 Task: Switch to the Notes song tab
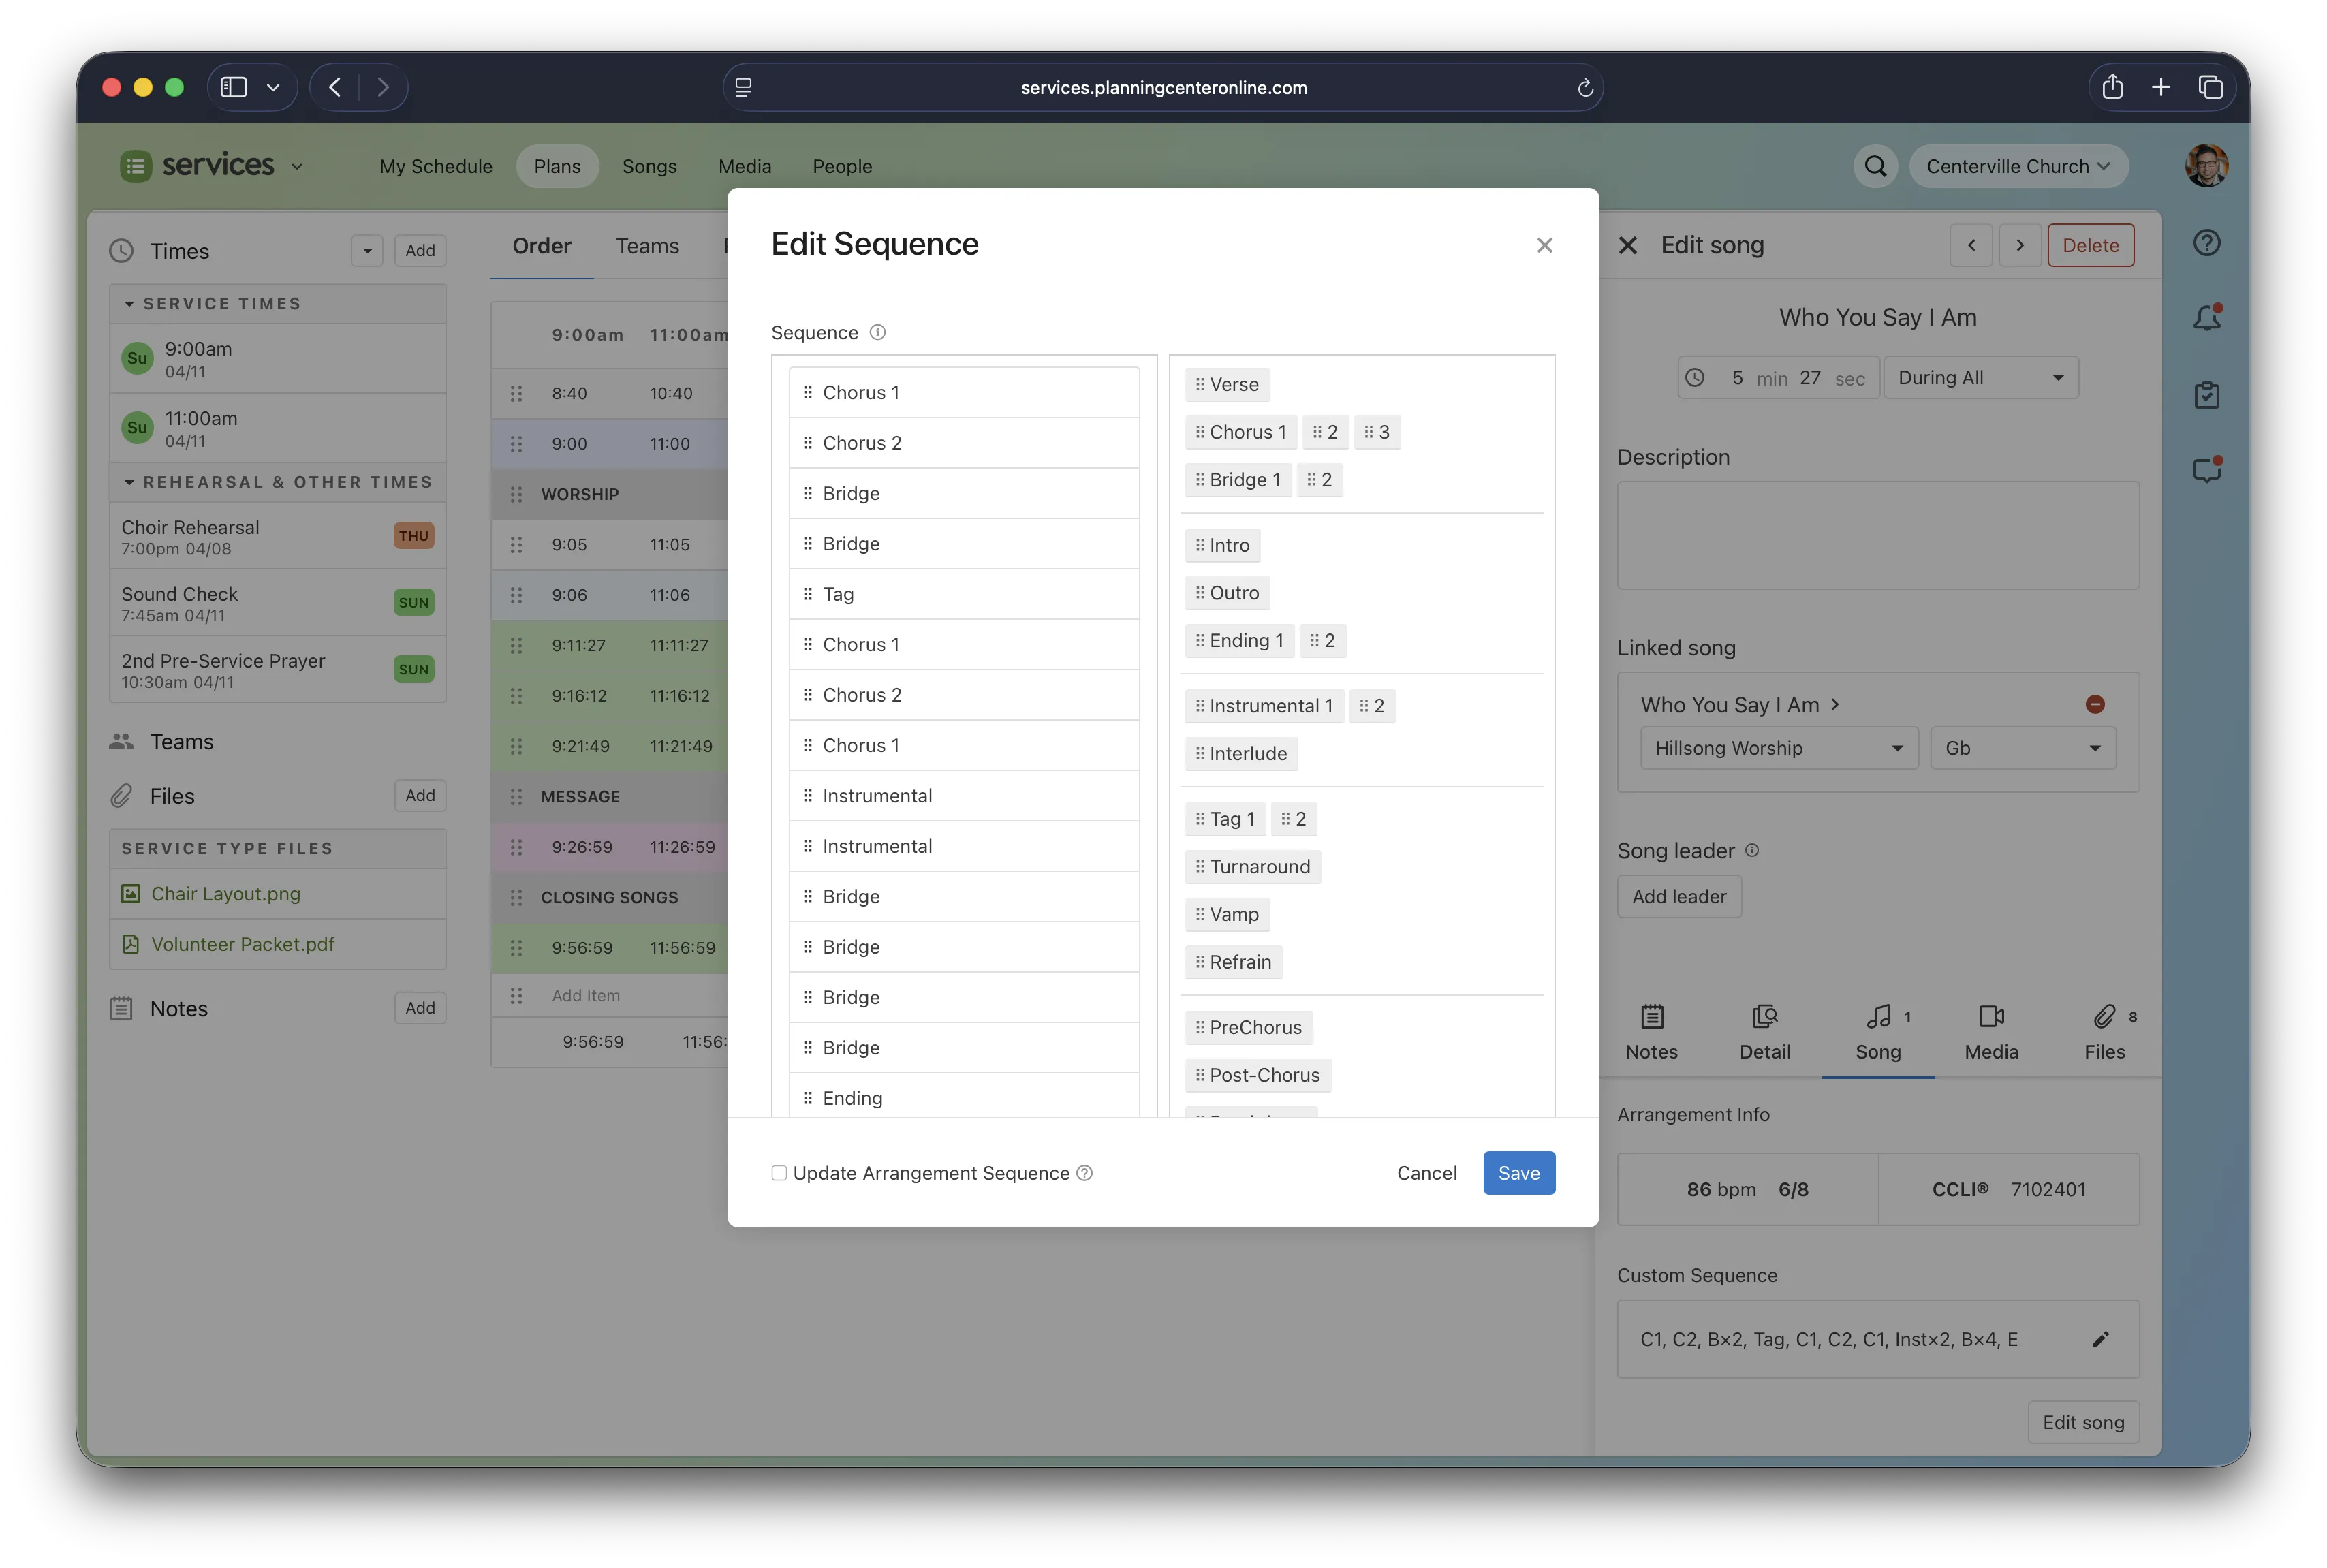1651,1033
